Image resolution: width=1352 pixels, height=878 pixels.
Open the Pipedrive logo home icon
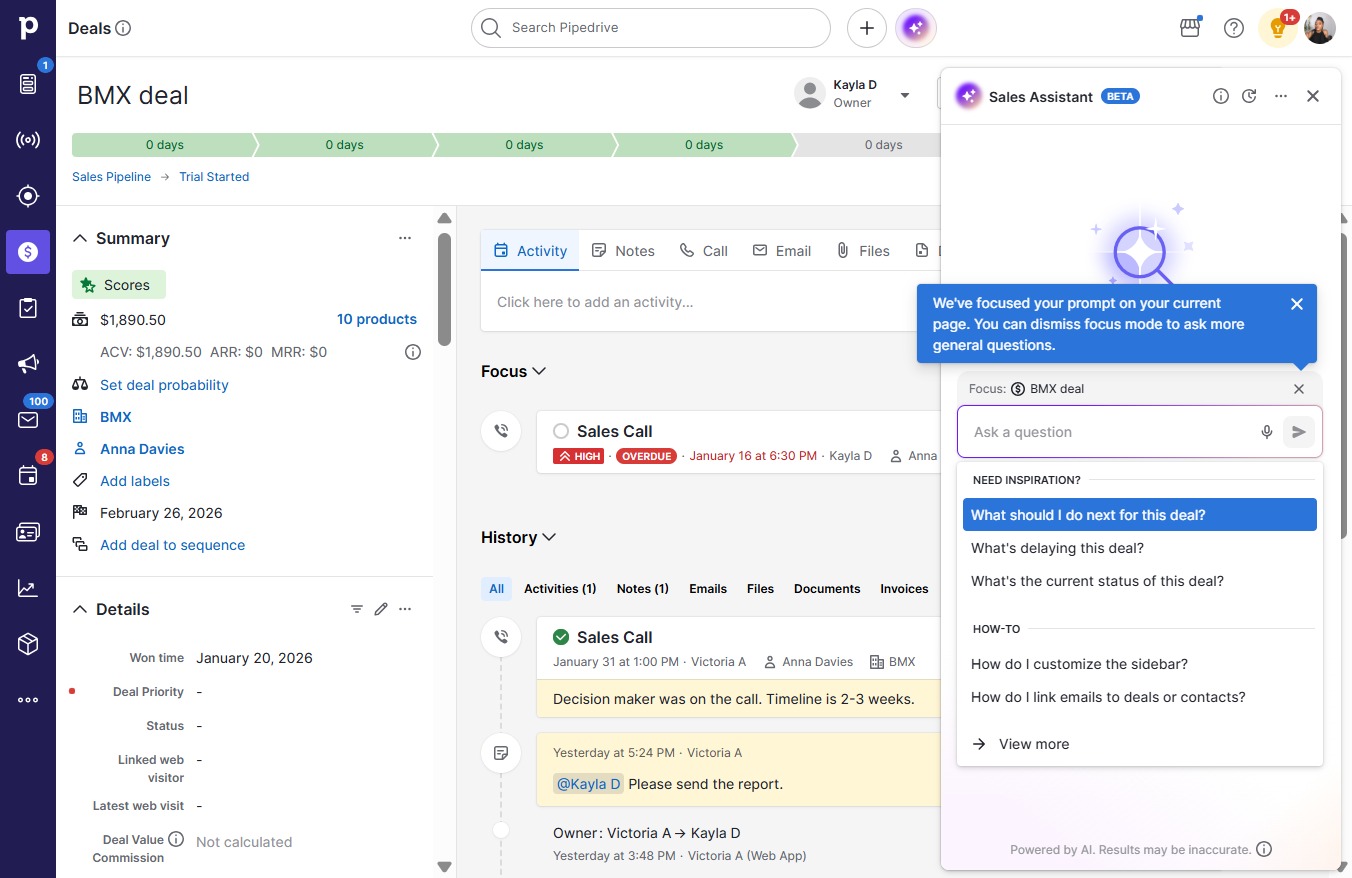click(x=28, y=28)
